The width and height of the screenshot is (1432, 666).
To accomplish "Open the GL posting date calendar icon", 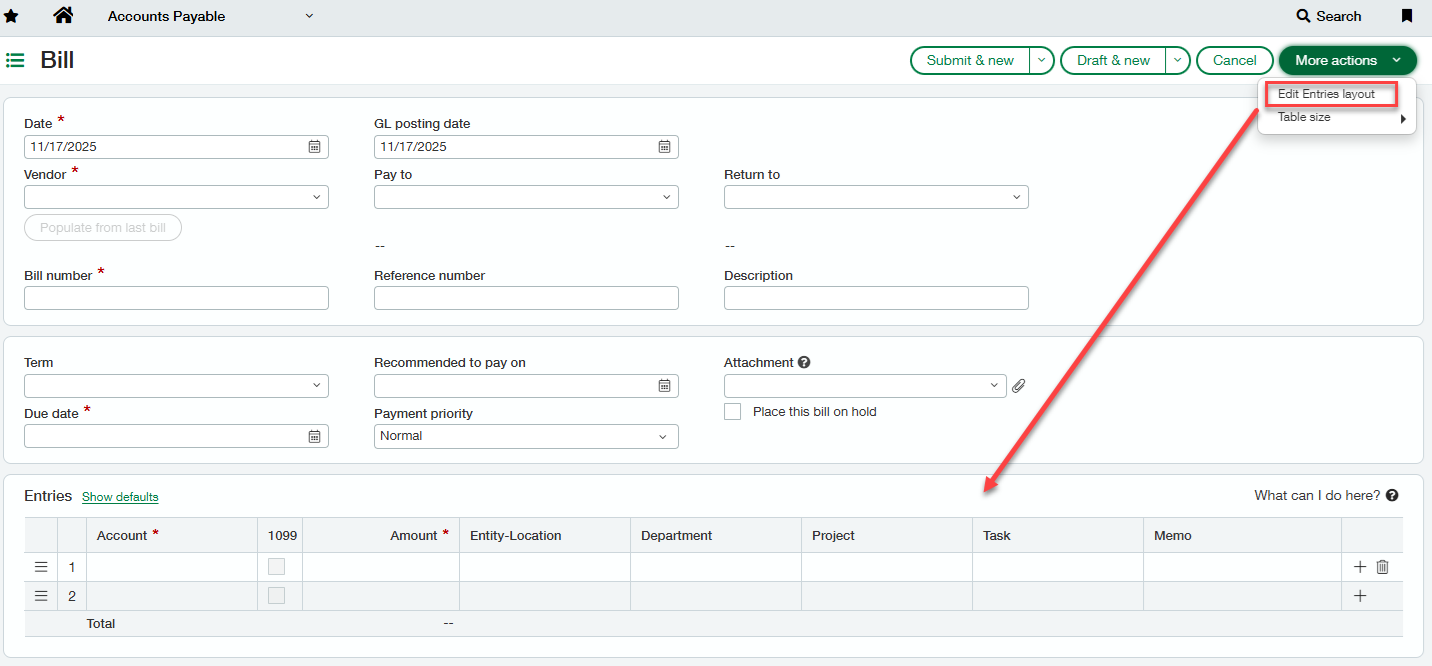I will pyautogui.click(x=664, y=147).
